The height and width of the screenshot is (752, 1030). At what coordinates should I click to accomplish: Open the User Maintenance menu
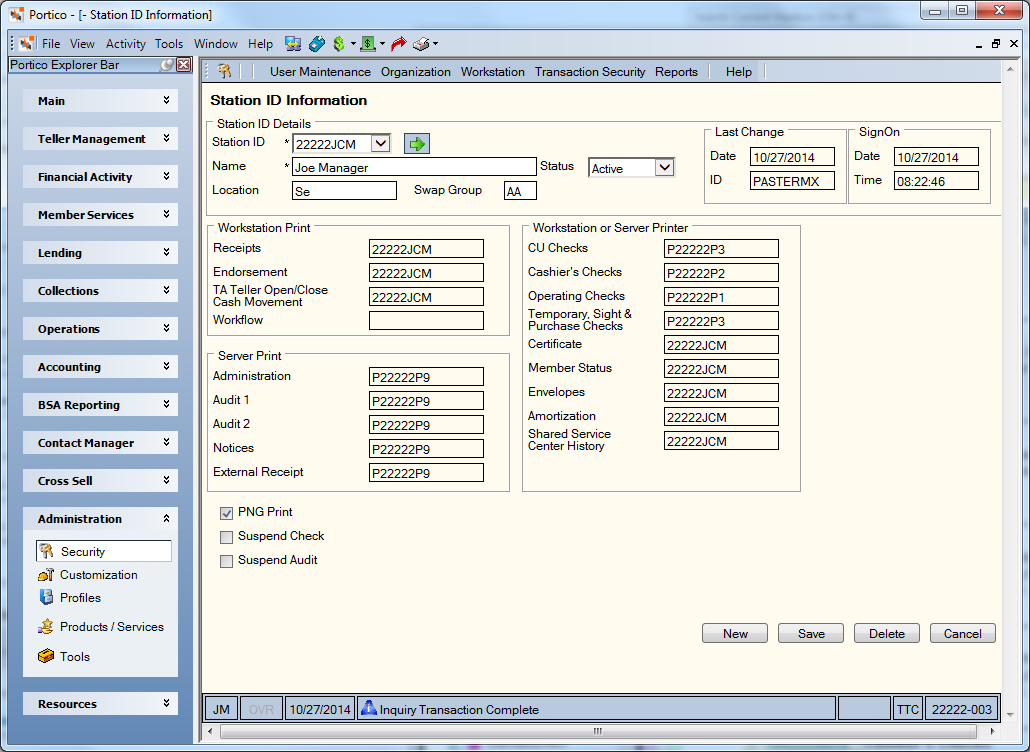click(320, 72)
